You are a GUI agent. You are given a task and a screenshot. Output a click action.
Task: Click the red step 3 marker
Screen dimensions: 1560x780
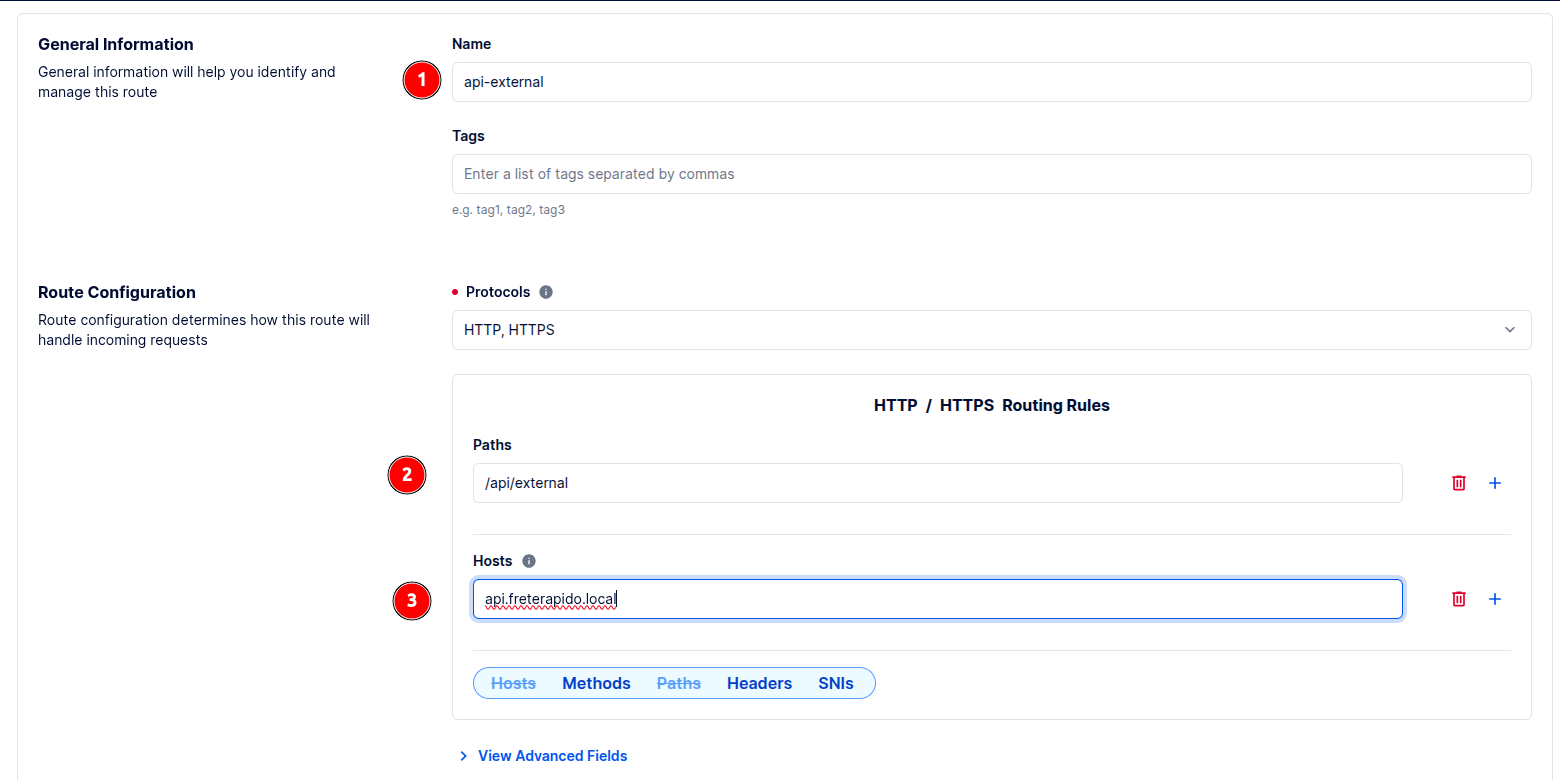[411, 601]
